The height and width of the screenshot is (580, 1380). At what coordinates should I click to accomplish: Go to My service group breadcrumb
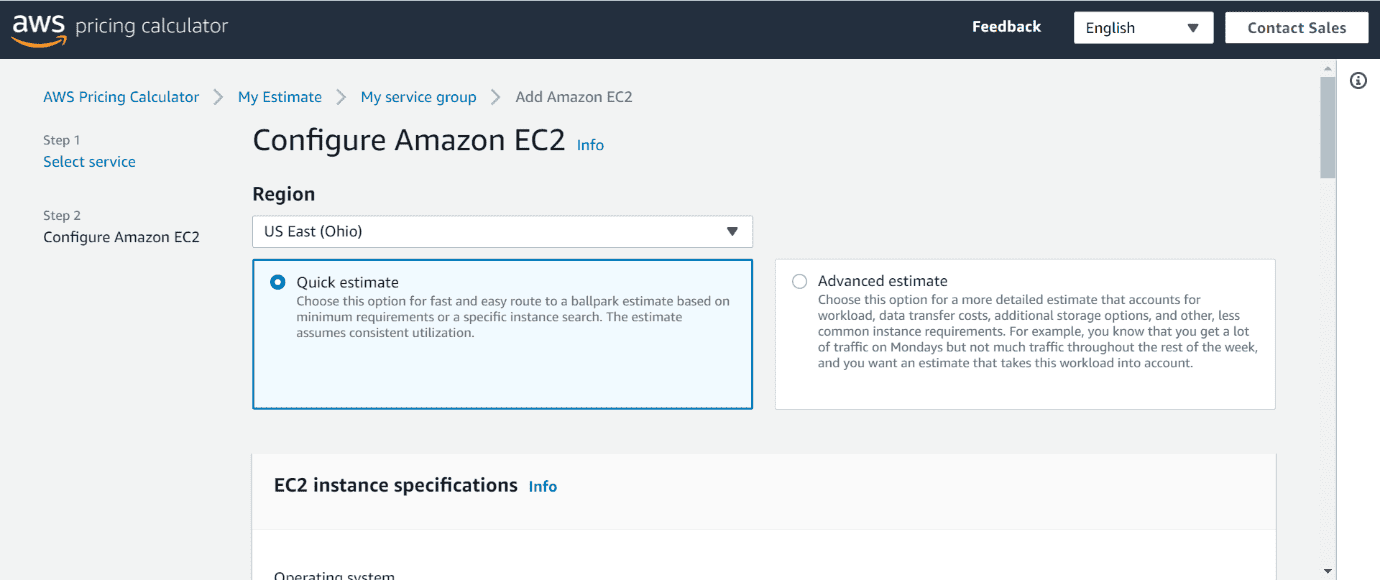click(418, 97)
